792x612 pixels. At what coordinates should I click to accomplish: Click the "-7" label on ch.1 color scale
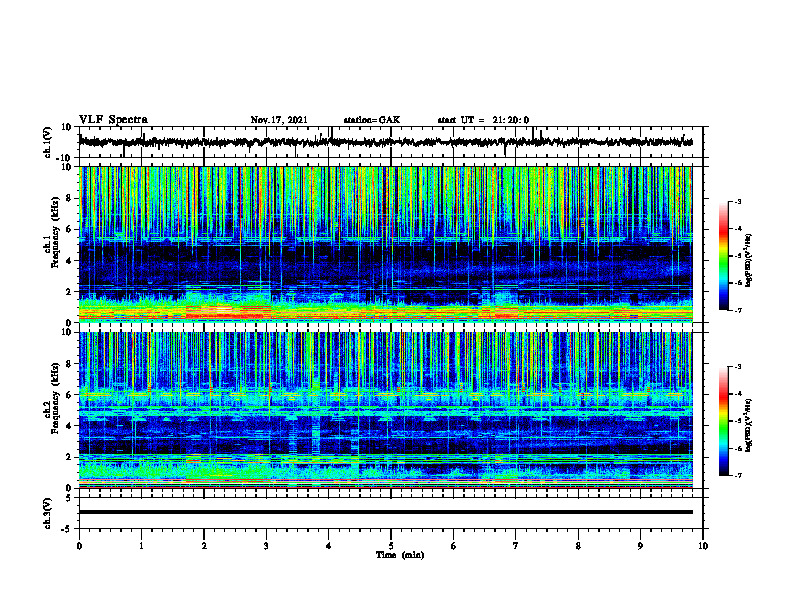pyautogui.click(x=737, y=310)
